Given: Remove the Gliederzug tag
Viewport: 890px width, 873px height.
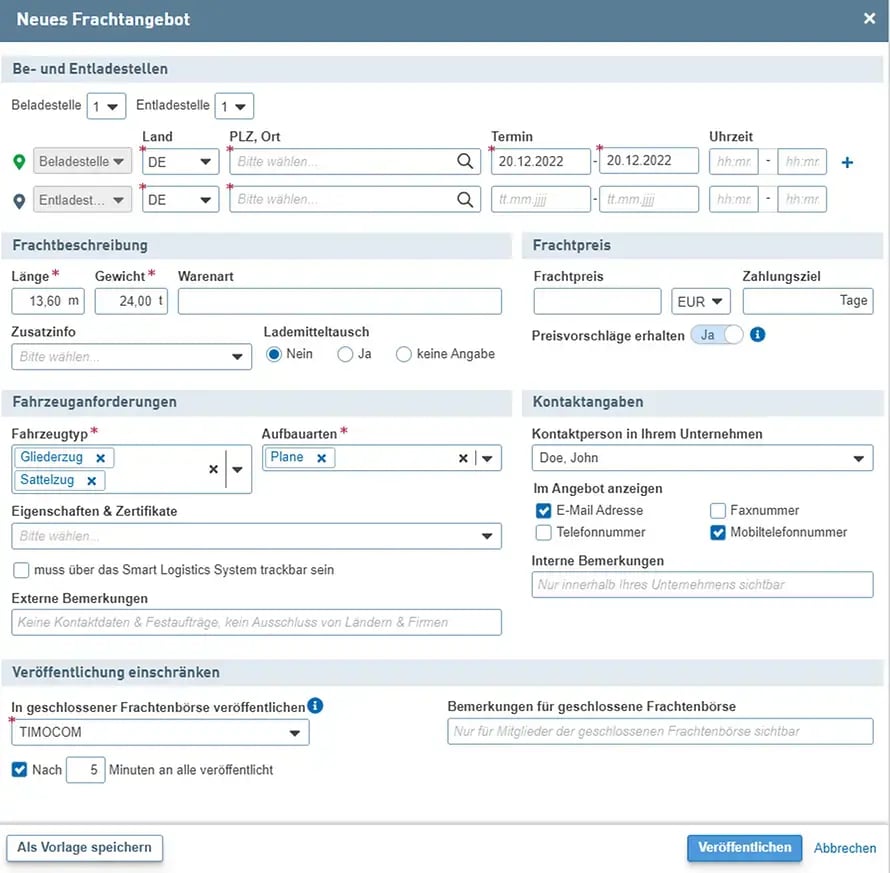Looking at the screenshot, I should click(x=100, y=458).
